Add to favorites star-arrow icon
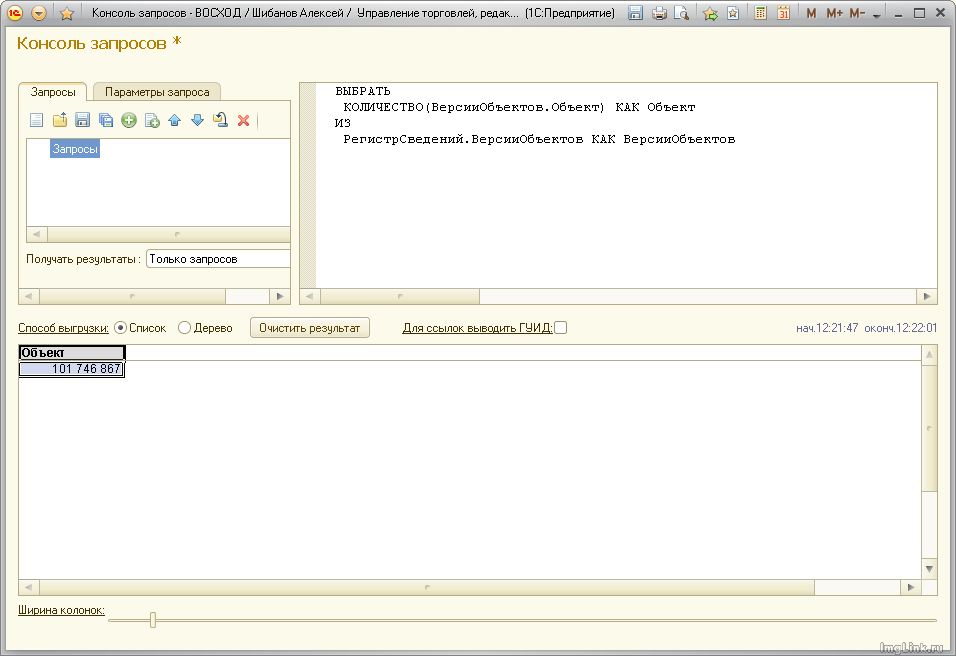Image resolution: width=956 pixels, height=656 pixels. click(x=710, y=13)
